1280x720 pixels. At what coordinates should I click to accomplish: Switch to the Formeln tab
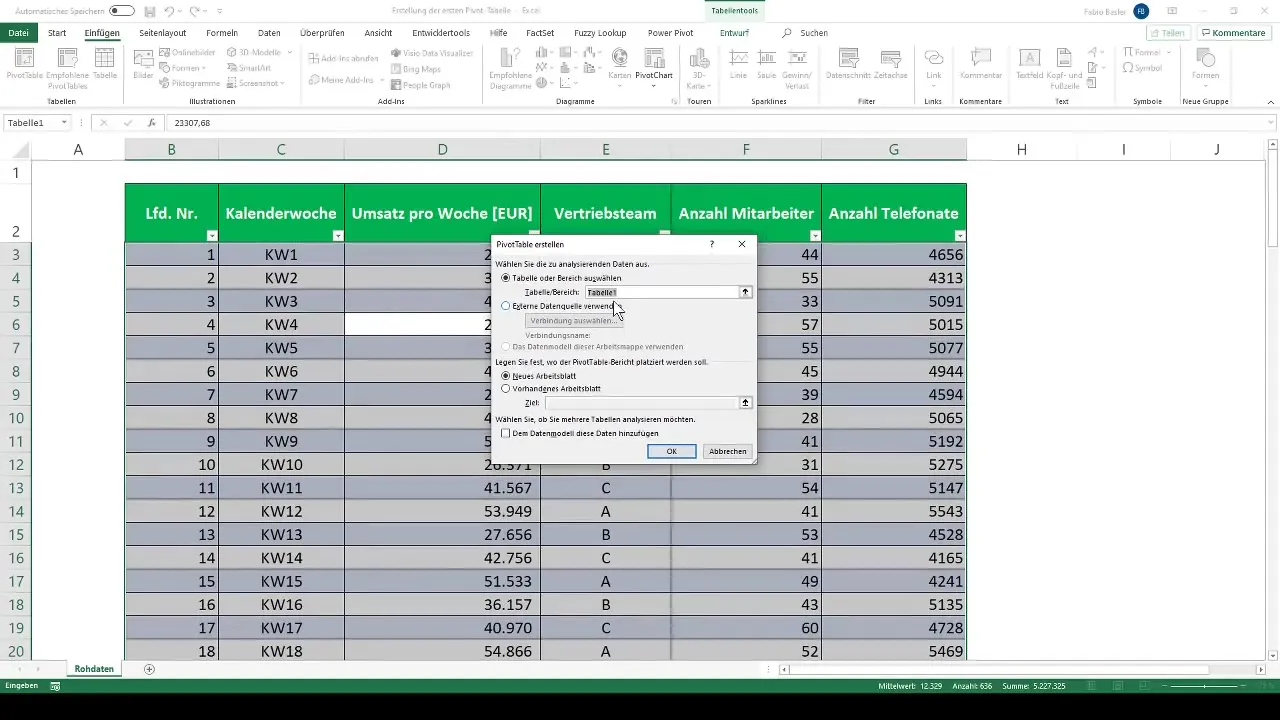(x=222, y=33)
